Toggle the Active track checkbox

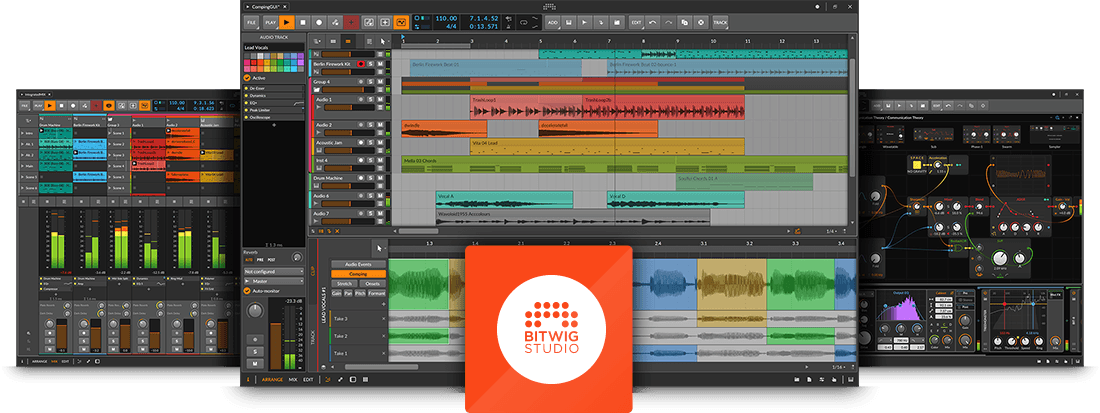click(x=248, y=77)
